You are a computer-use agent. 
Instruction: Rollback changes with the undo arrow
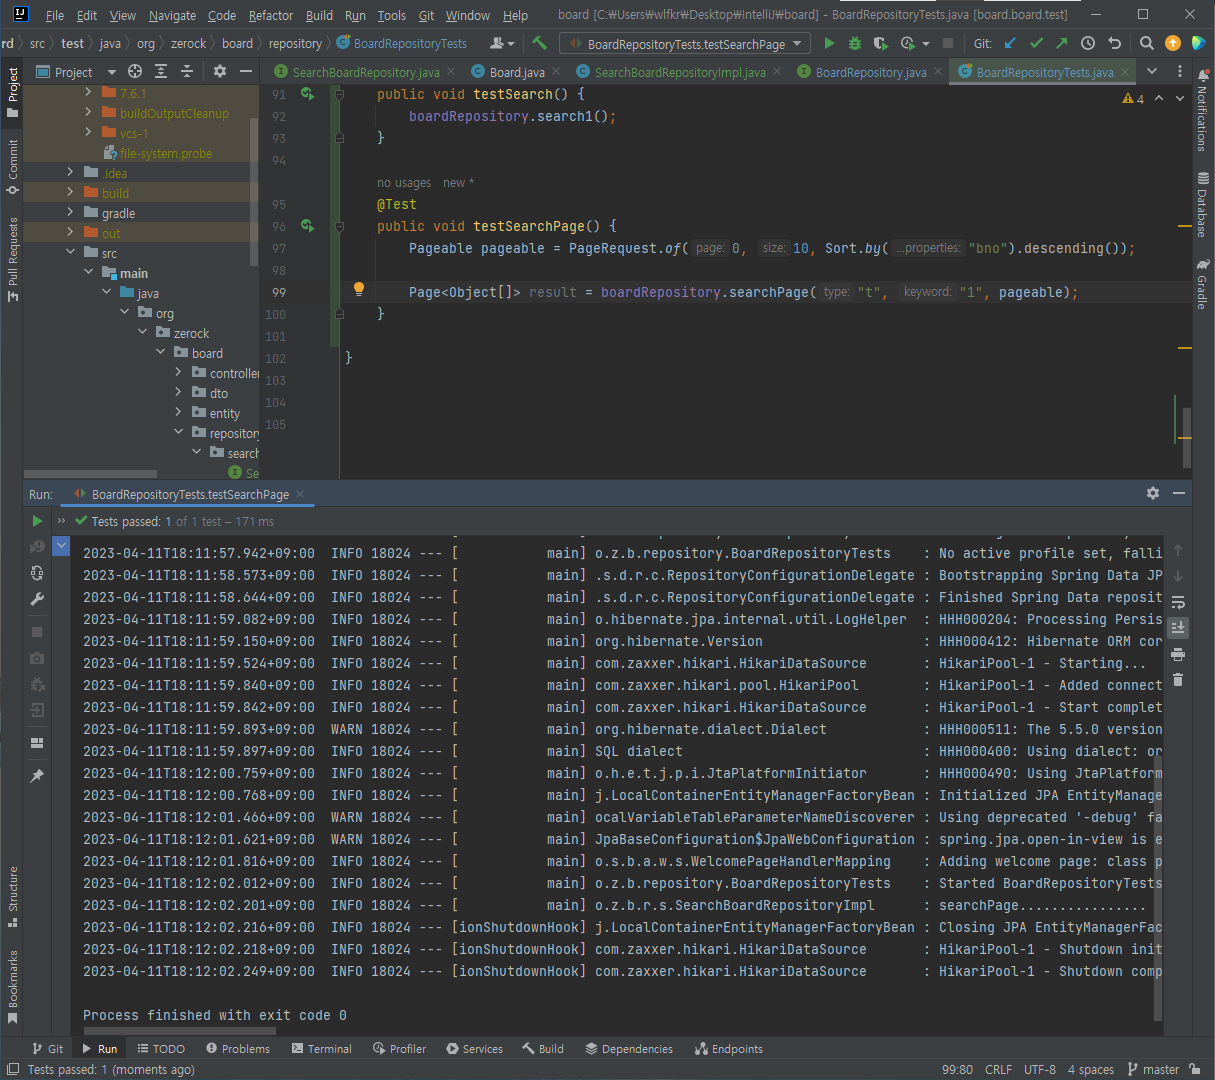click(1114, 43)
